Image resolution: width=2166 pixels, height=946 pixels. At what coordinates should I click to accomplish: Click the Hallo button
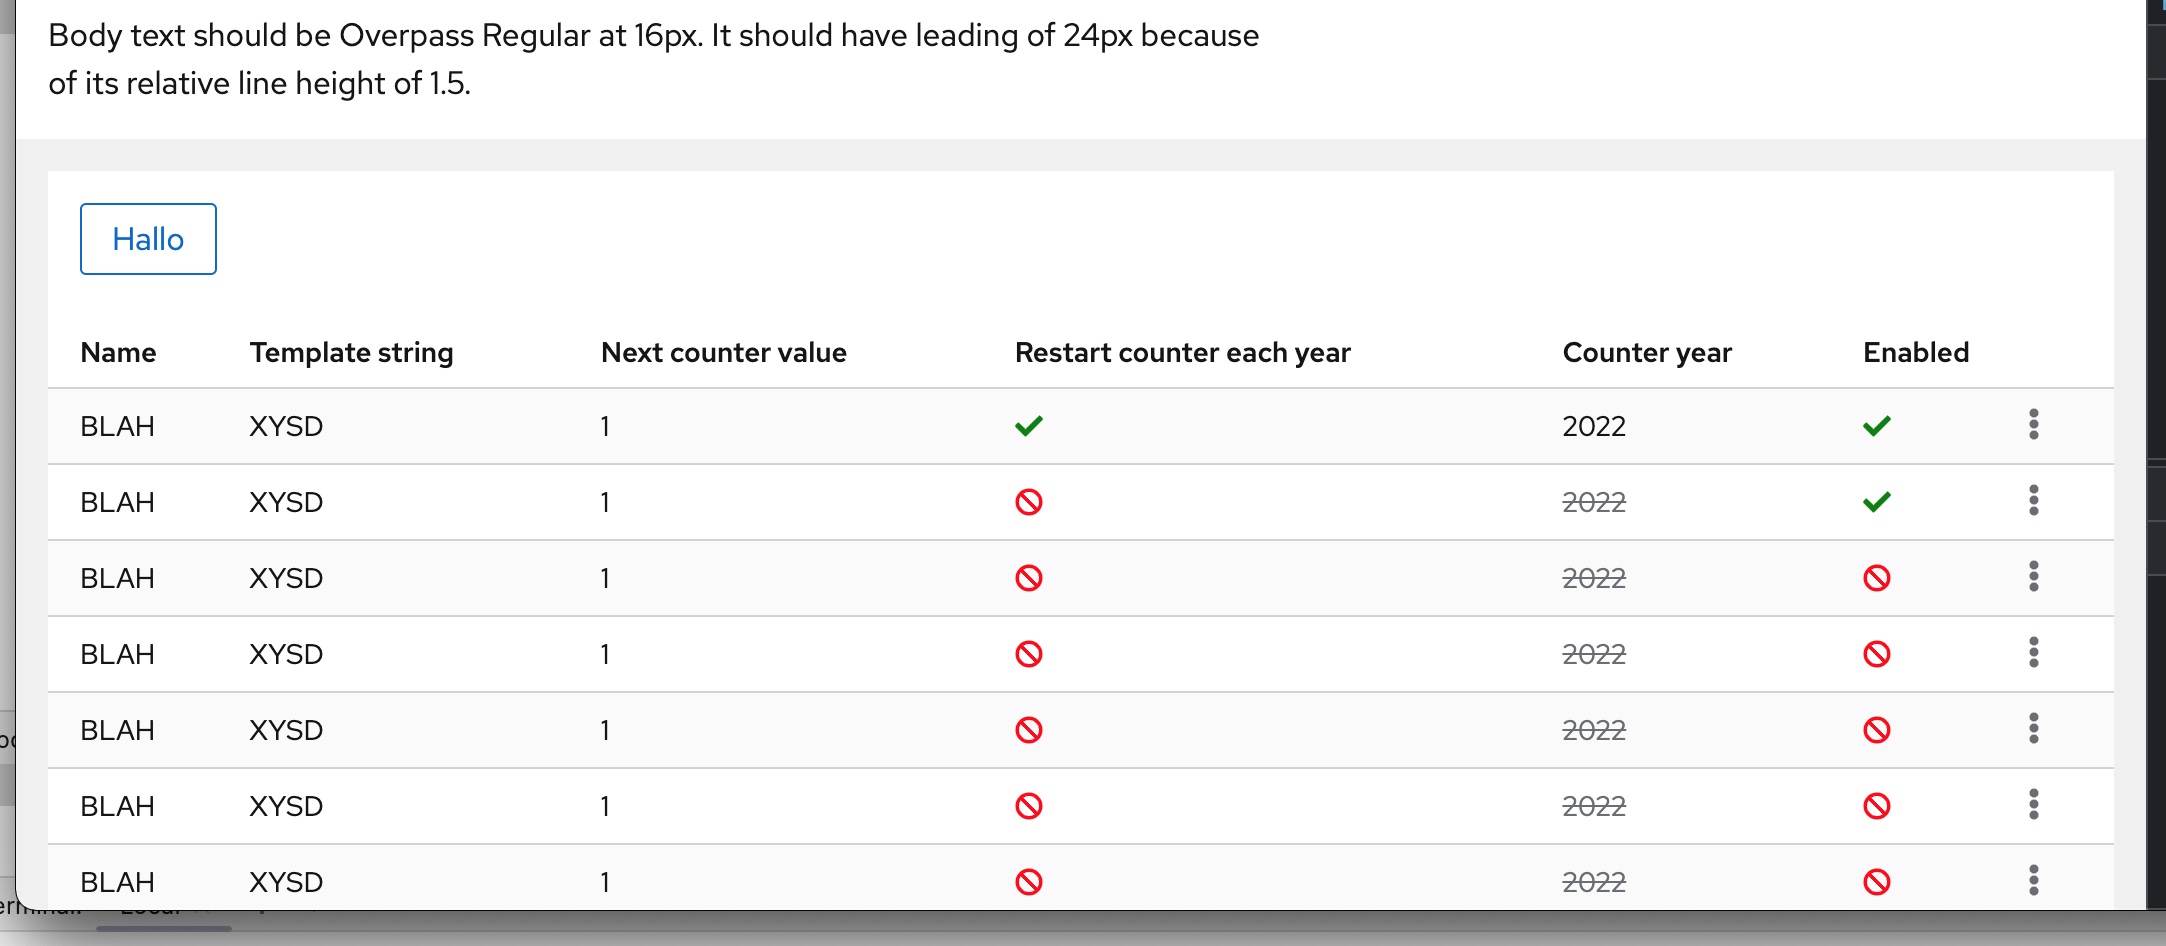(148, 239)
